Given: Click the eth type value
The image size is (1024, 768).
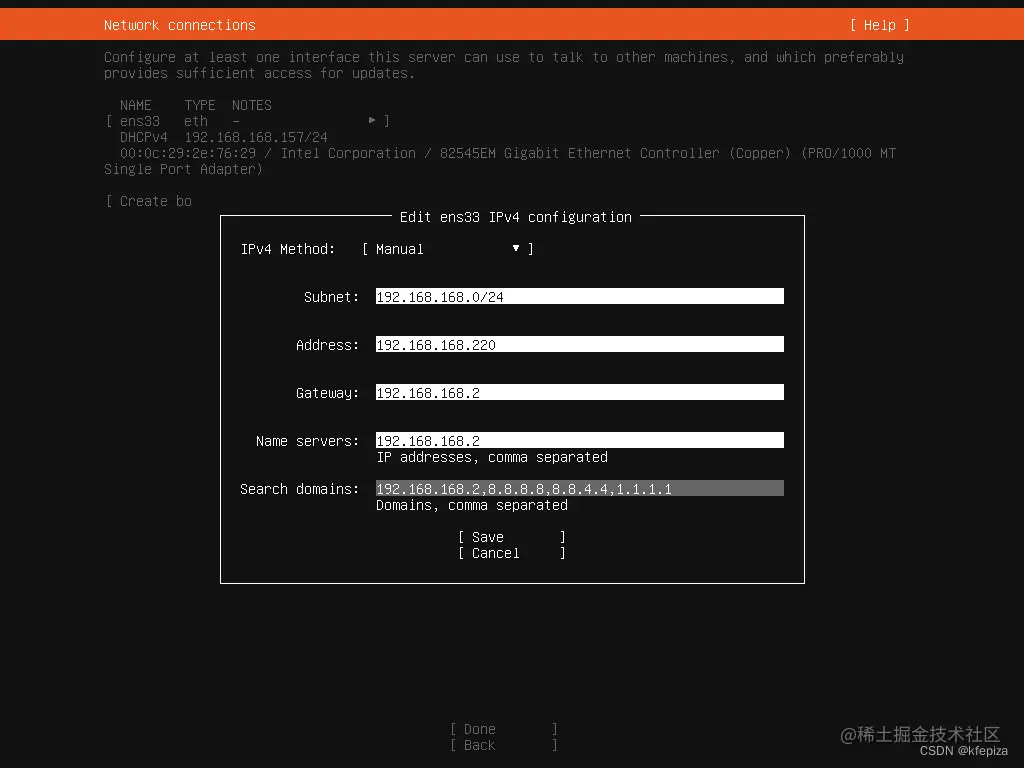Looking at the screenshot, I should click(196, 121).
